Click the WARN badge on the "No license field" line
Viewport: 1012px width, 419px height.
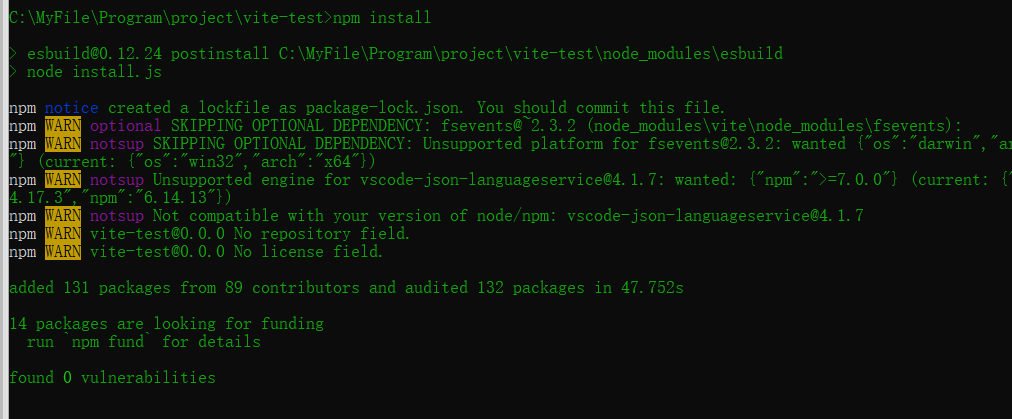(x=64, y=252)
